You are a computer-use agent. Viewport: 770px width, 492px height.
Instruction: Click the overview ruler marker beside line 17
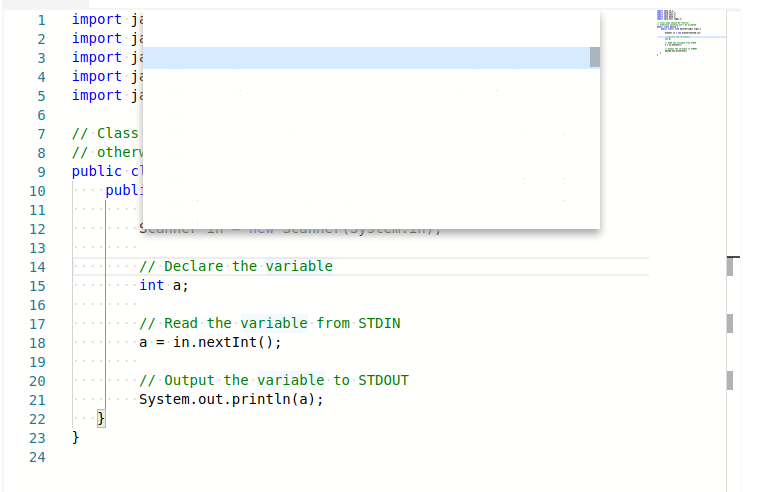pos(730,324)
